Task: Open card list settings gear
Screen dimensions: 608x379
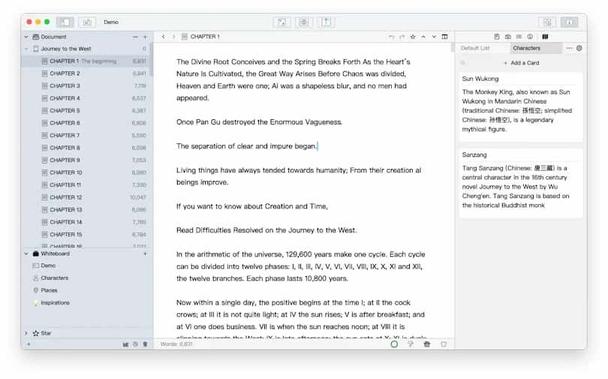Action: tap(579, 48)
